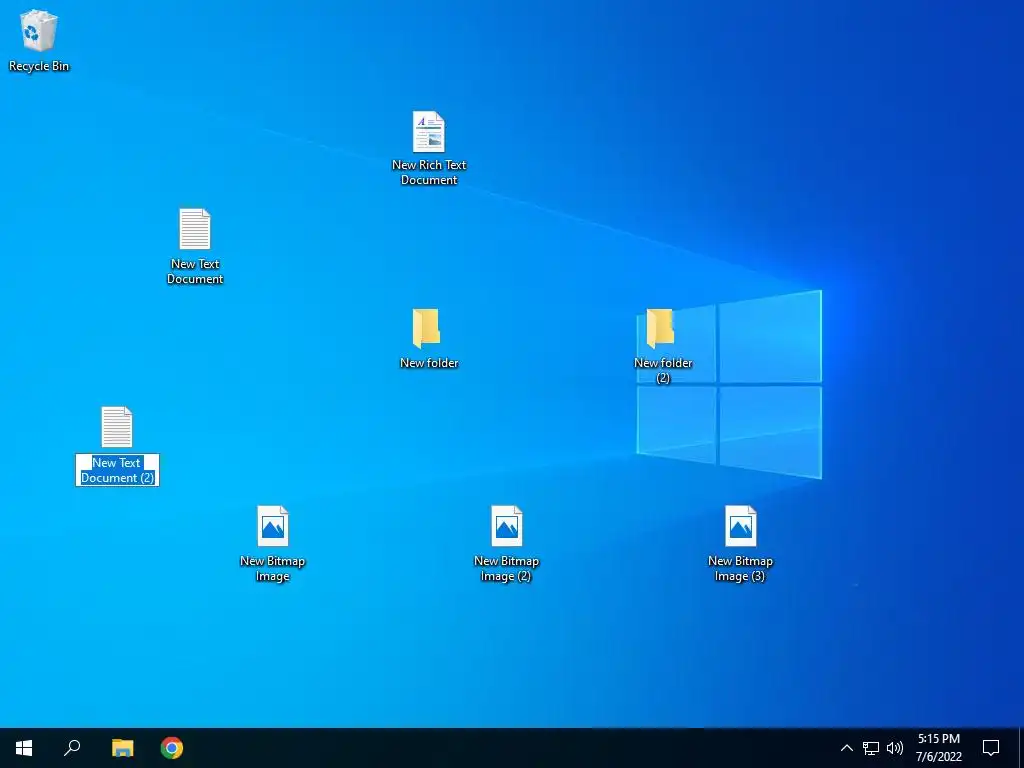Select the New Text Document file icon
The height and width of the screenshot is (768, 1024).
click(195, 229)
